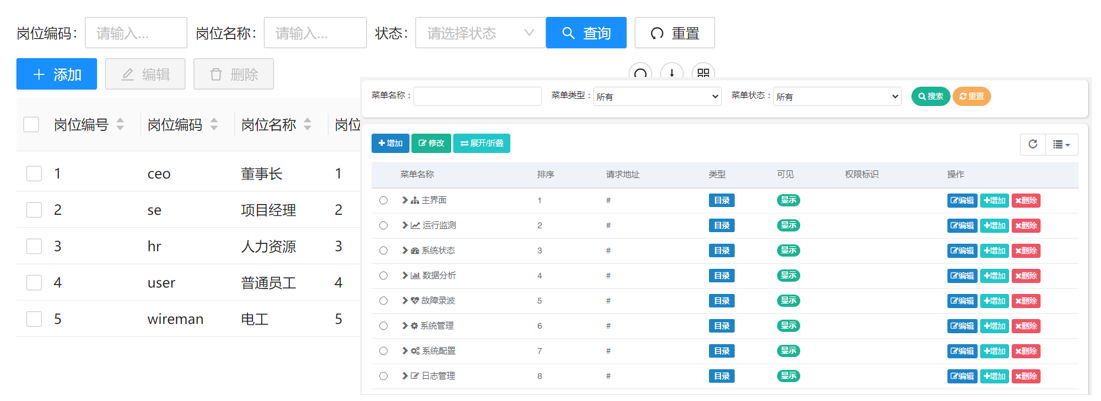Open the 状态 status dropdown

click(480, 33)
